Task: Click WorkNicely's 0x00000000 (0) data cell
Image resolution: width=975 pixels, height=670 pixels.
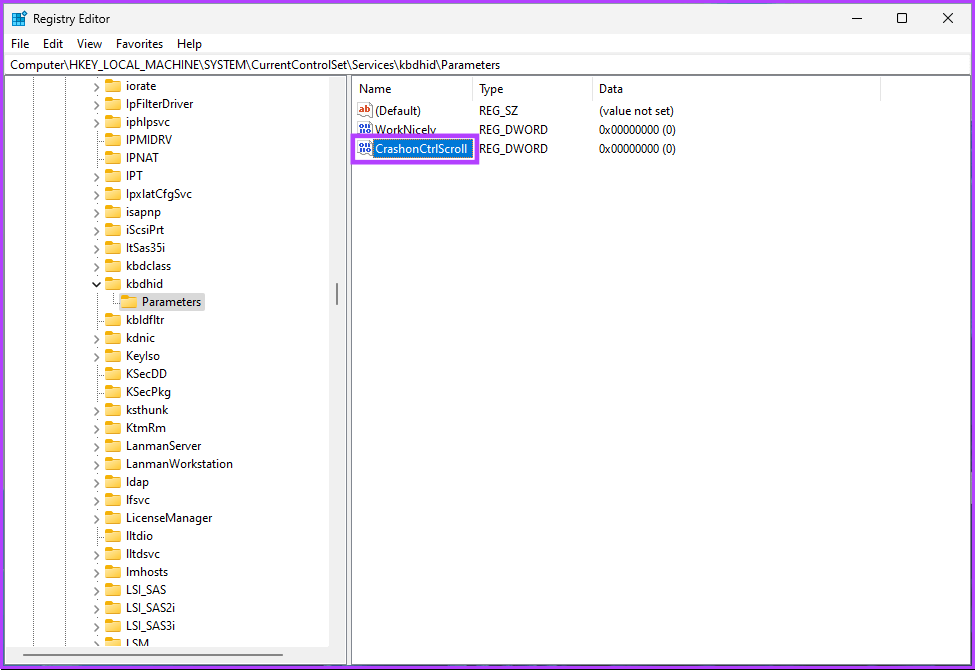Action: point(637,129)
